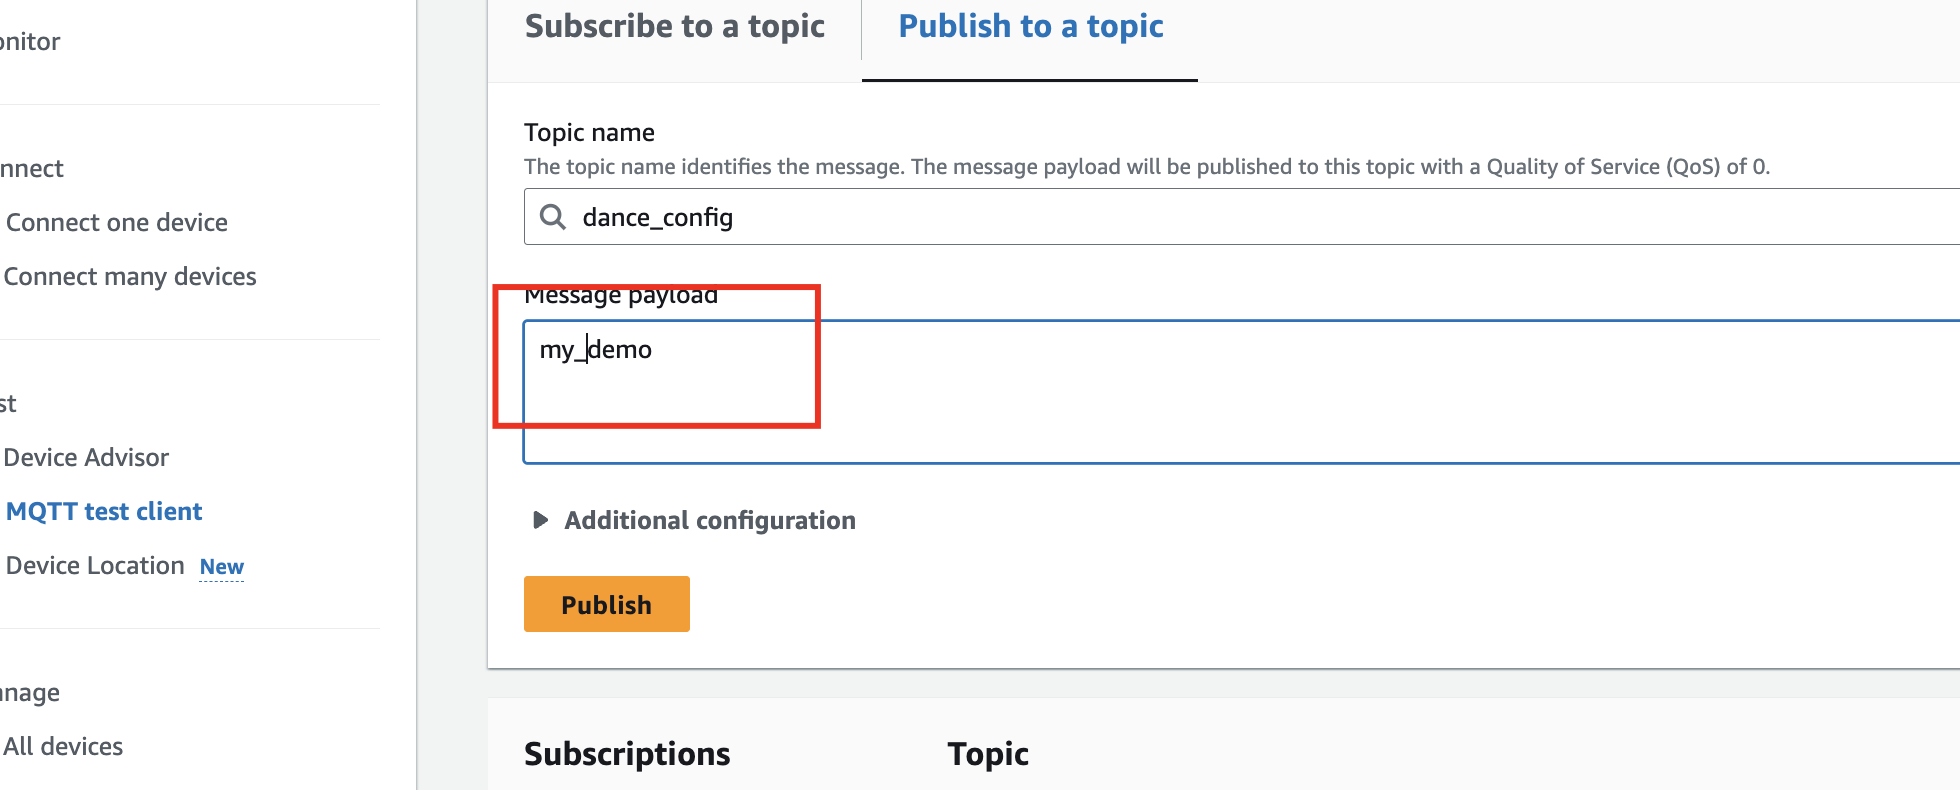Open the Monitor sidebar item
Image resolution: width=1960 pixels, height=790 pixels.
pos(30,41)
